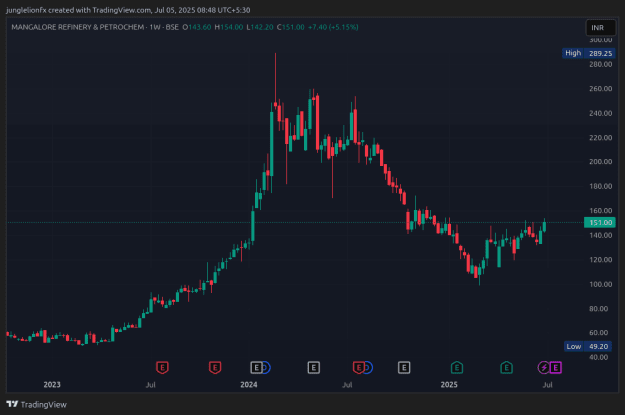
Task: Click the 220.00 price axis label
Action: [x=600, y=138]
